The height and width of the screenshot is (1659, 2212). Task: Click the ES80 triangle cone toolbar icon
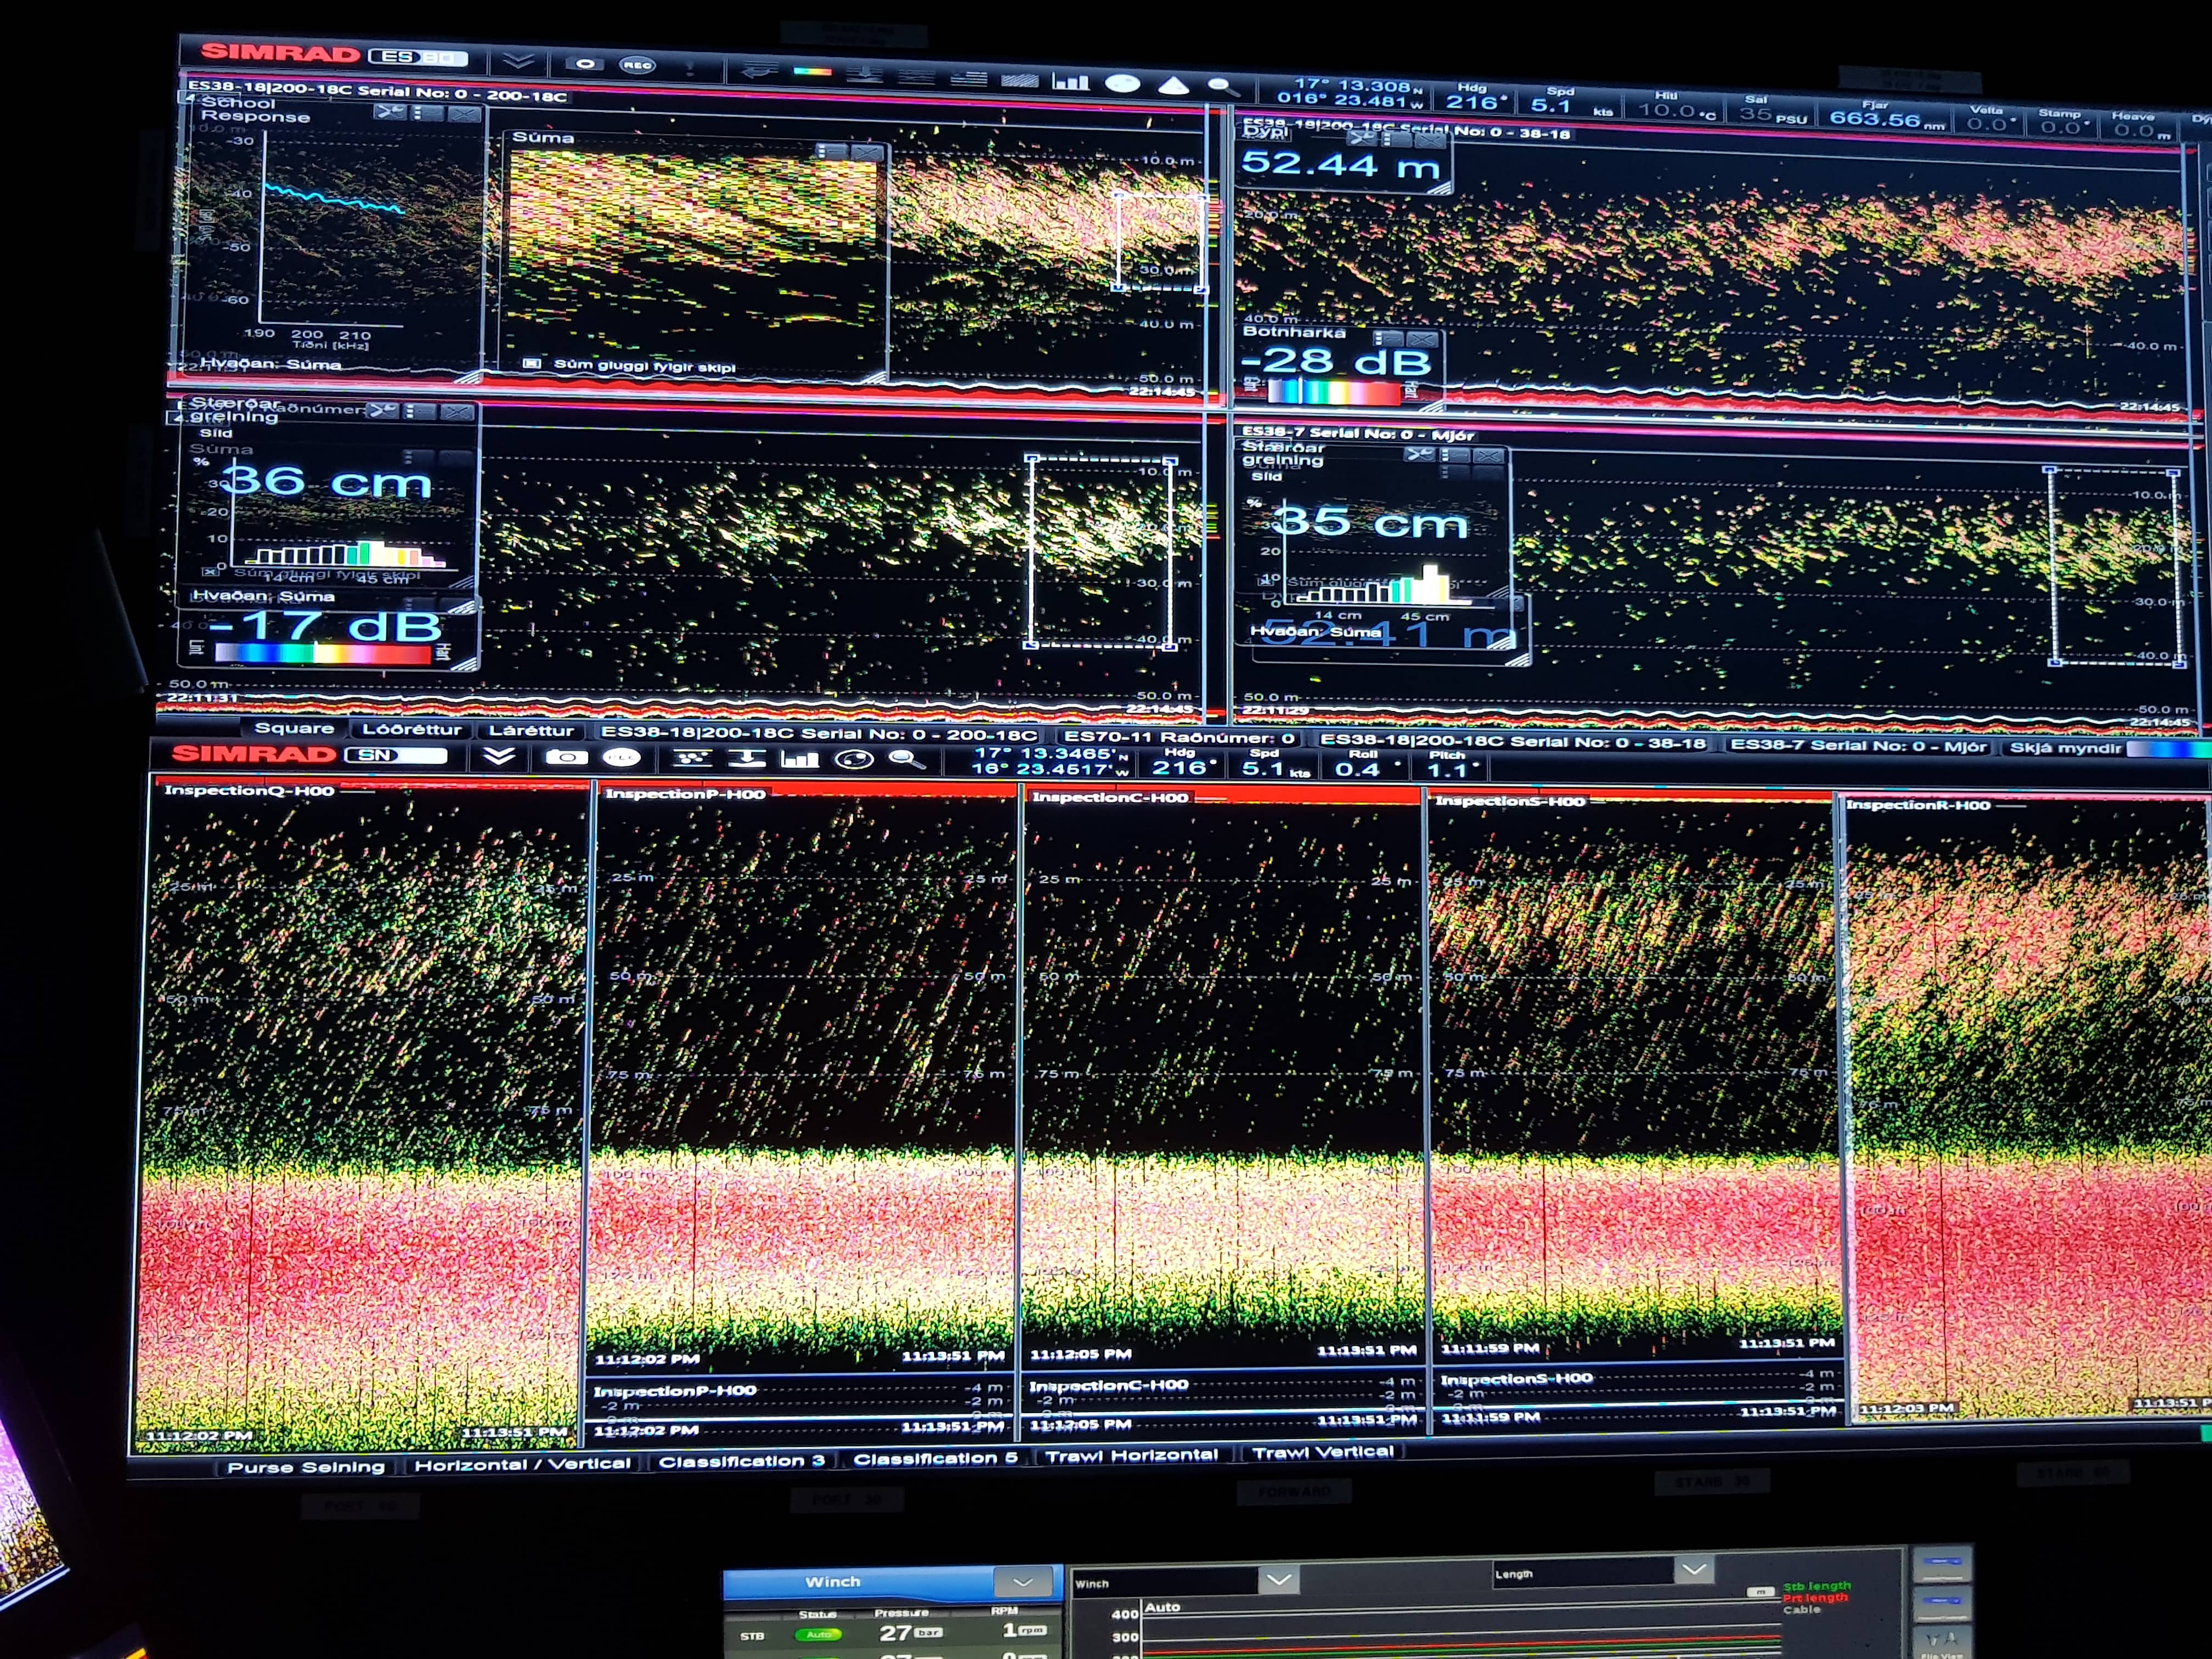tap(1173, 86)
